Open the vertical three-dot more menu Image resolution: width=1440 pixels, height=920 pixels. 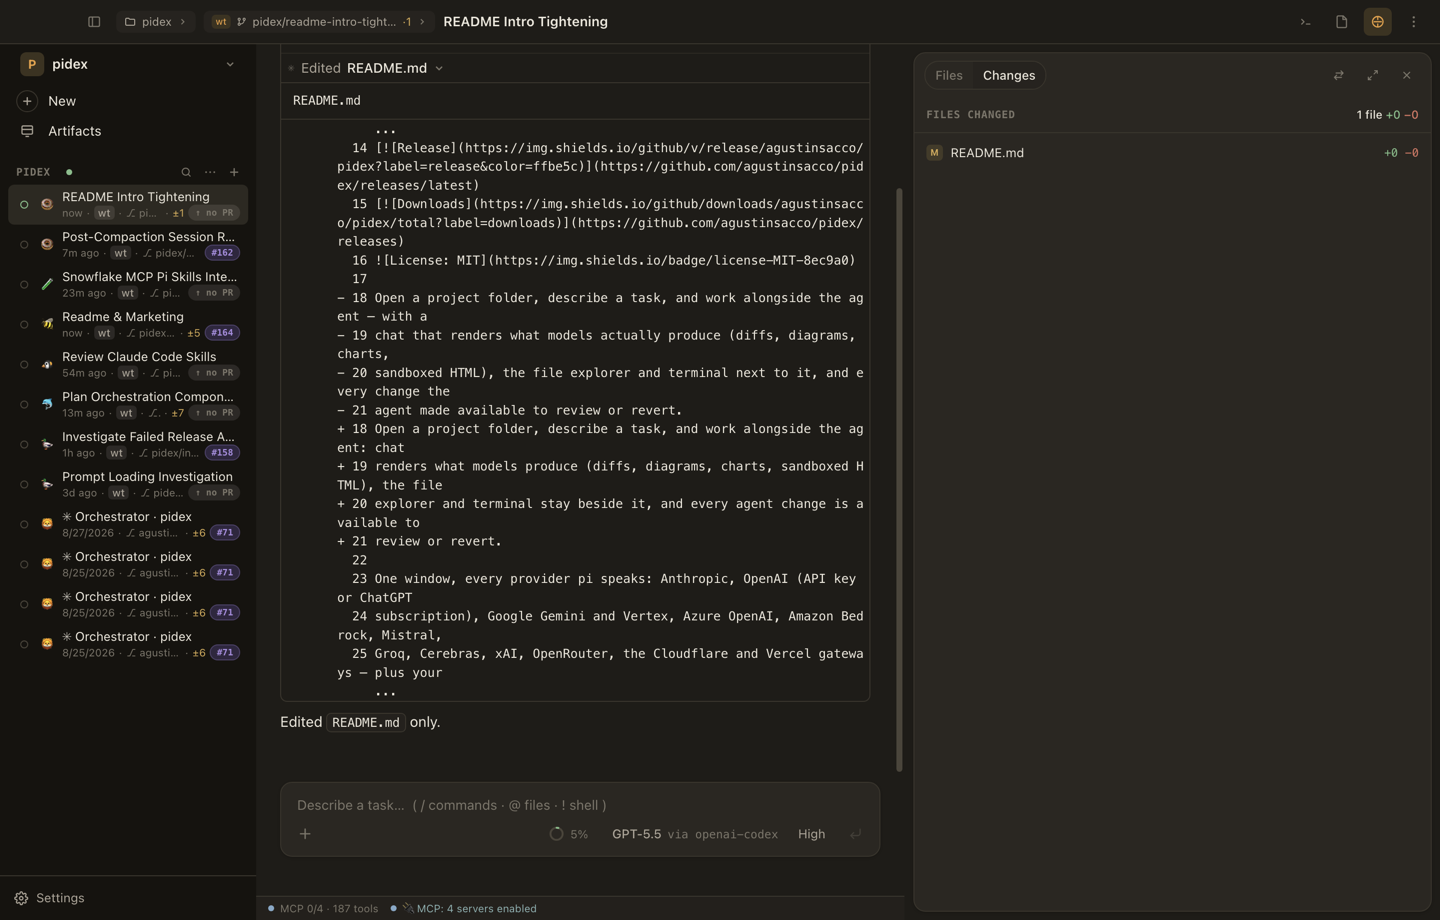pos(1413,22)
